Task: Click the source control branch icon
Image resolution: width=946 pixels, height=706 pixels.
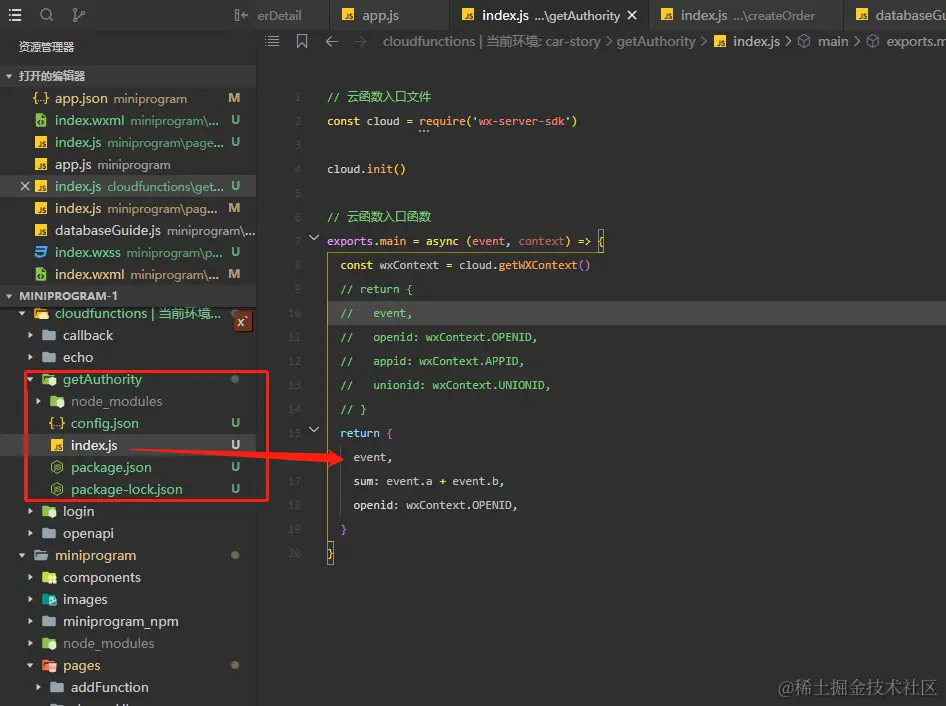Action: 79,15
